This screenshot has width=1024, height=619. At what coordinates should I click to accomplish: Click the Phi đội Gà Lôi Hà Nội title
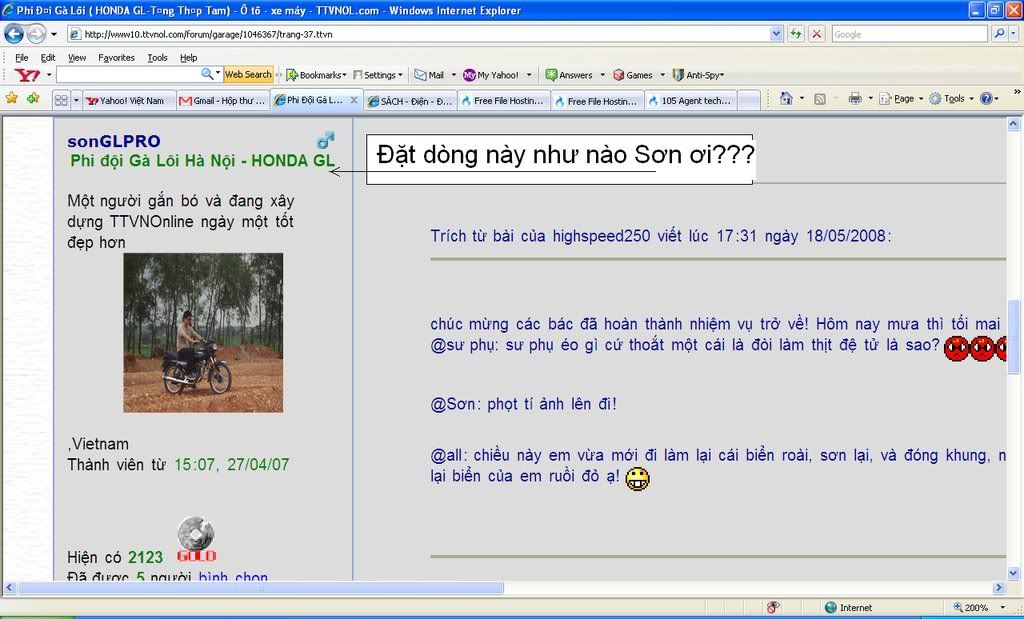tap(202, 161)
